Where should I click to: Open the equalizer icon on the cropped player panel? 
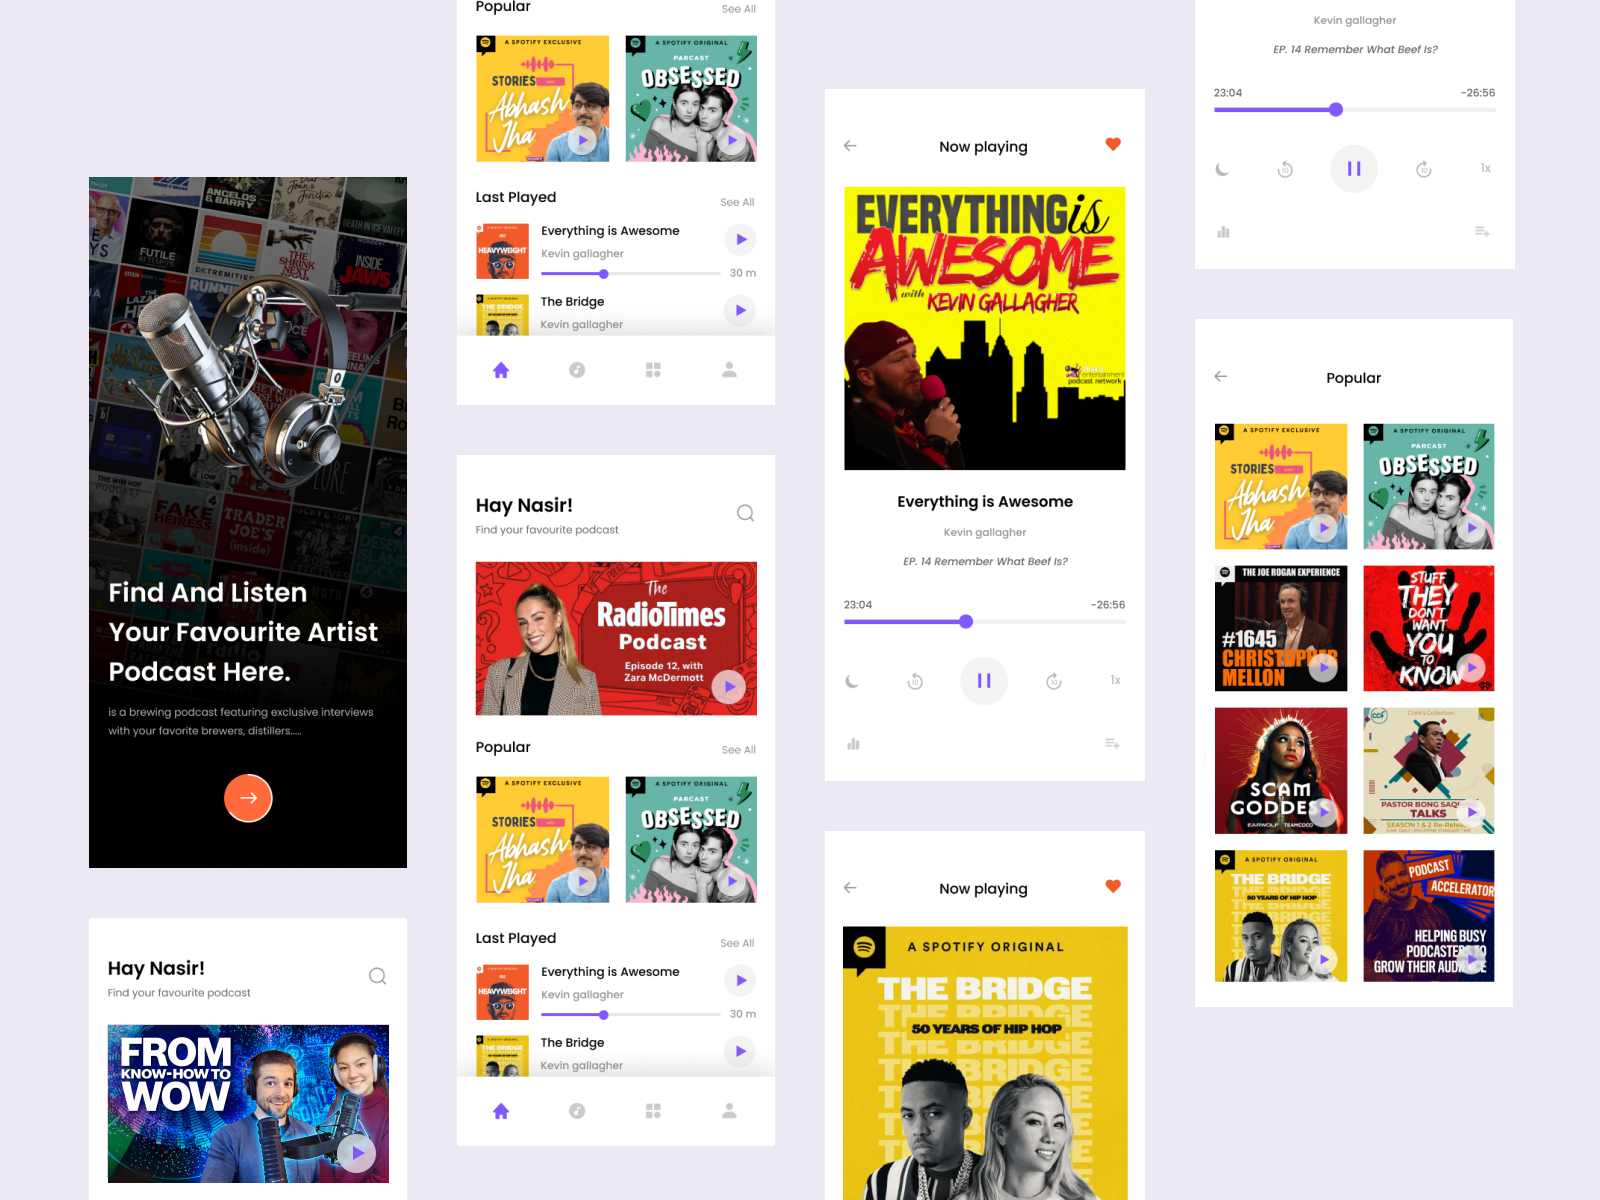coord(1223,232)
